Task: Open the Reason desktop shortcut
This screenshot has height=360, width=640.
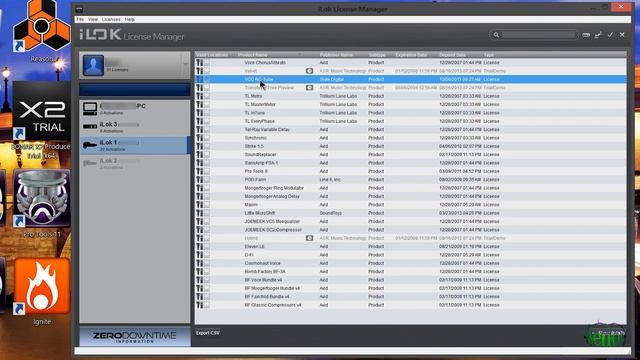Action: click(41, 31)
